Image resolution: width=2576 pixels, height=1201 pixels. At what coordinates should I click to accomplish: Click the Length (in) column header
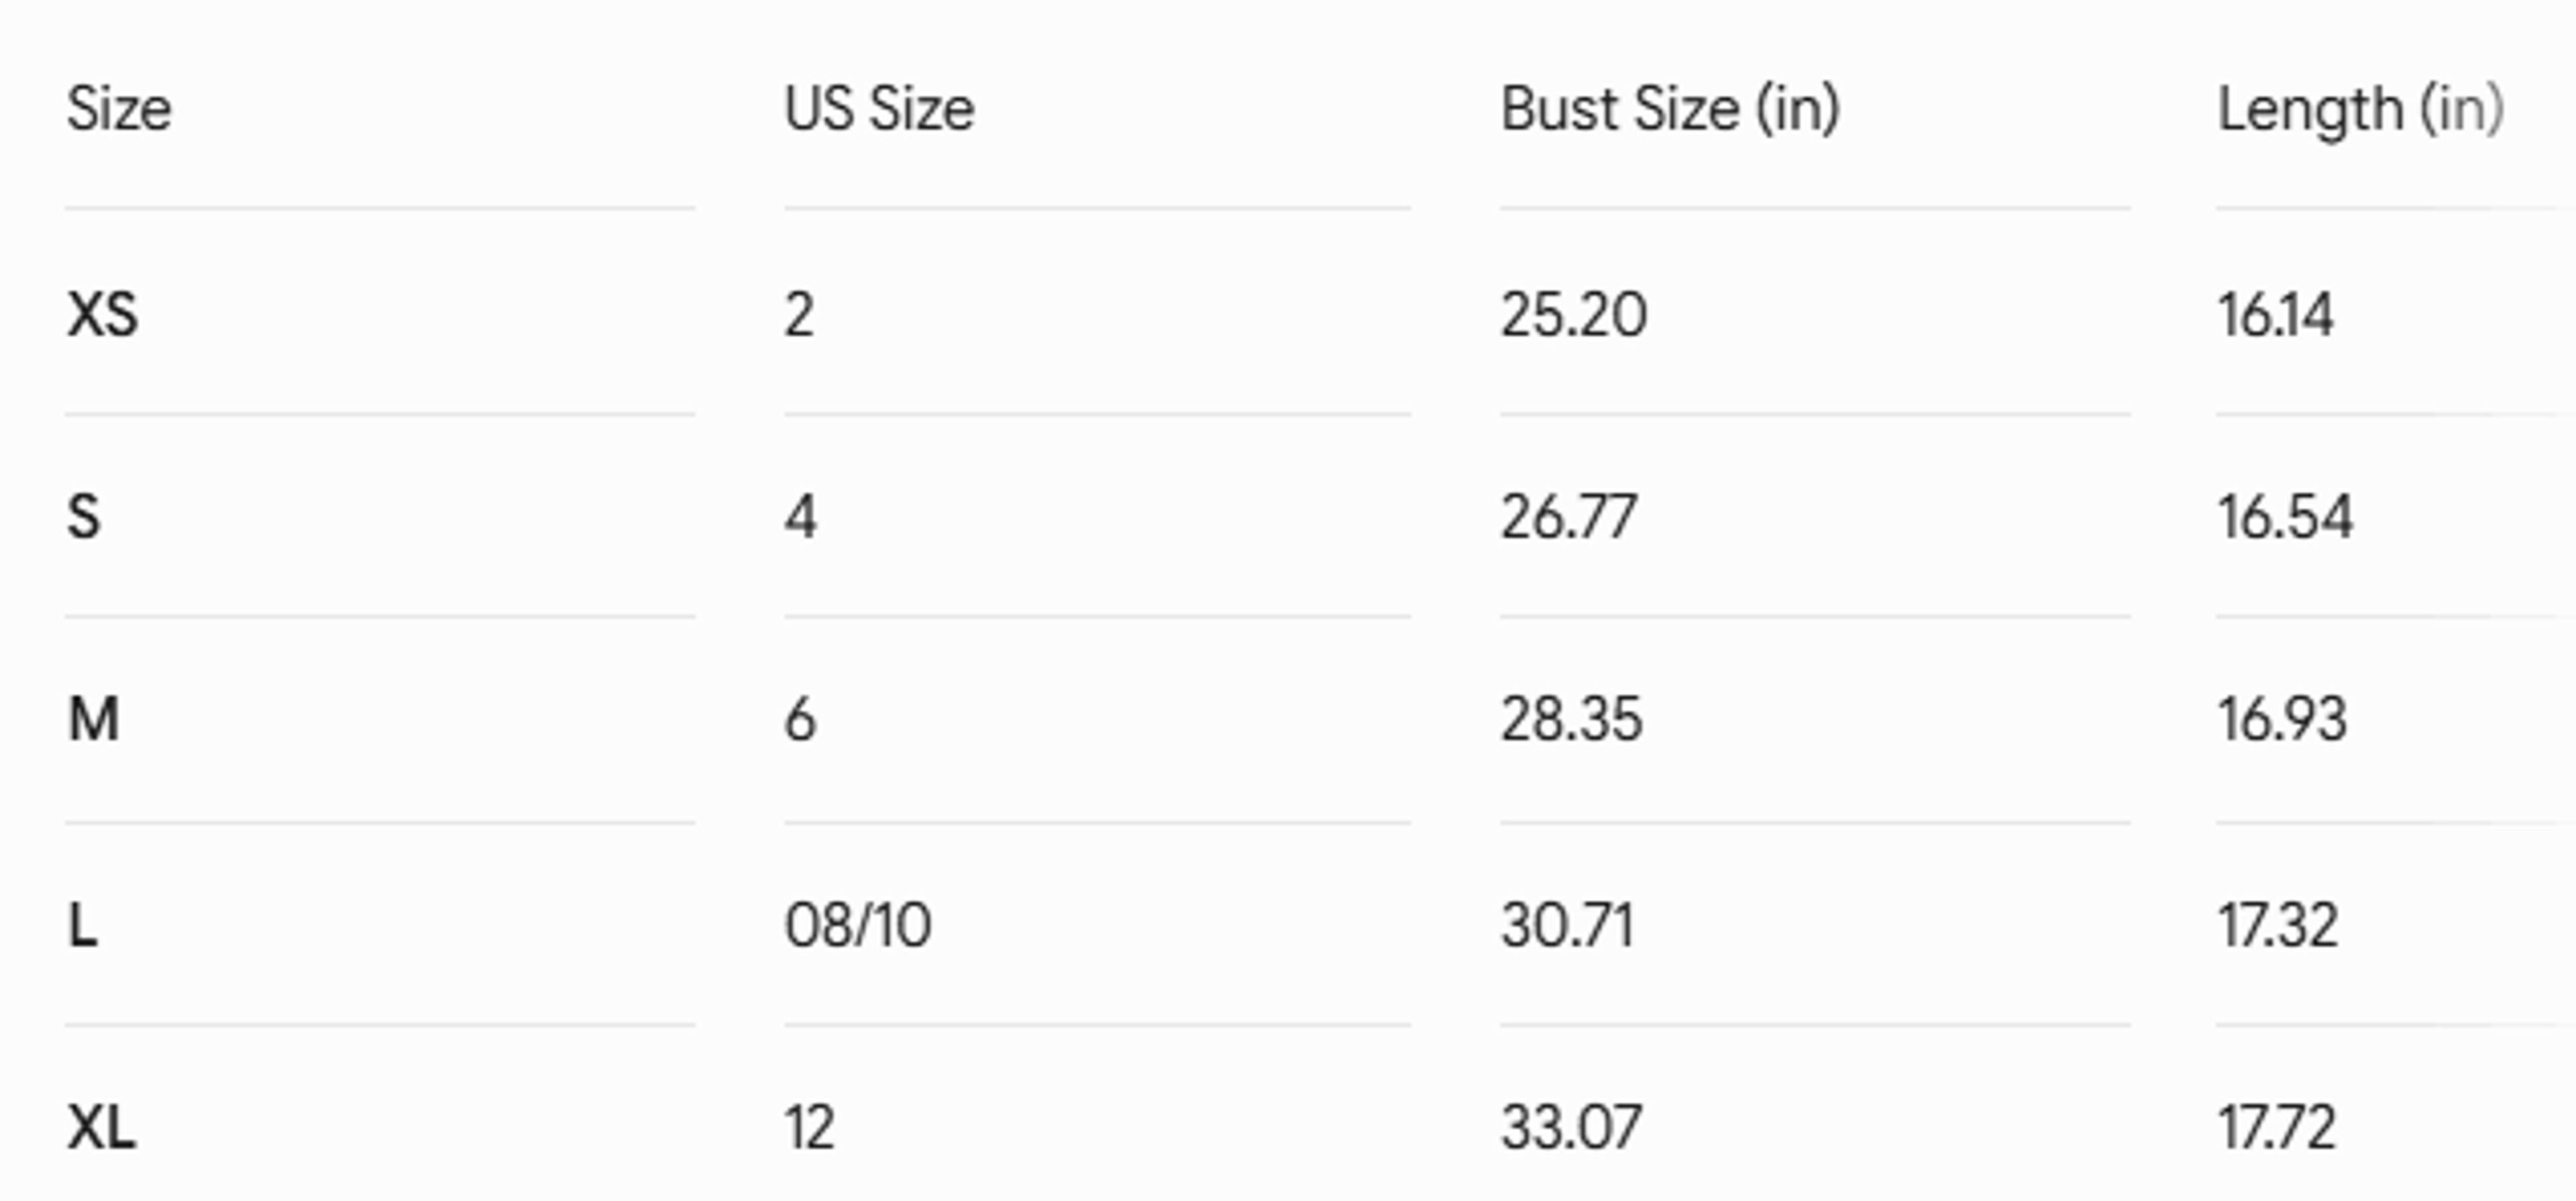coord(2361,110)
